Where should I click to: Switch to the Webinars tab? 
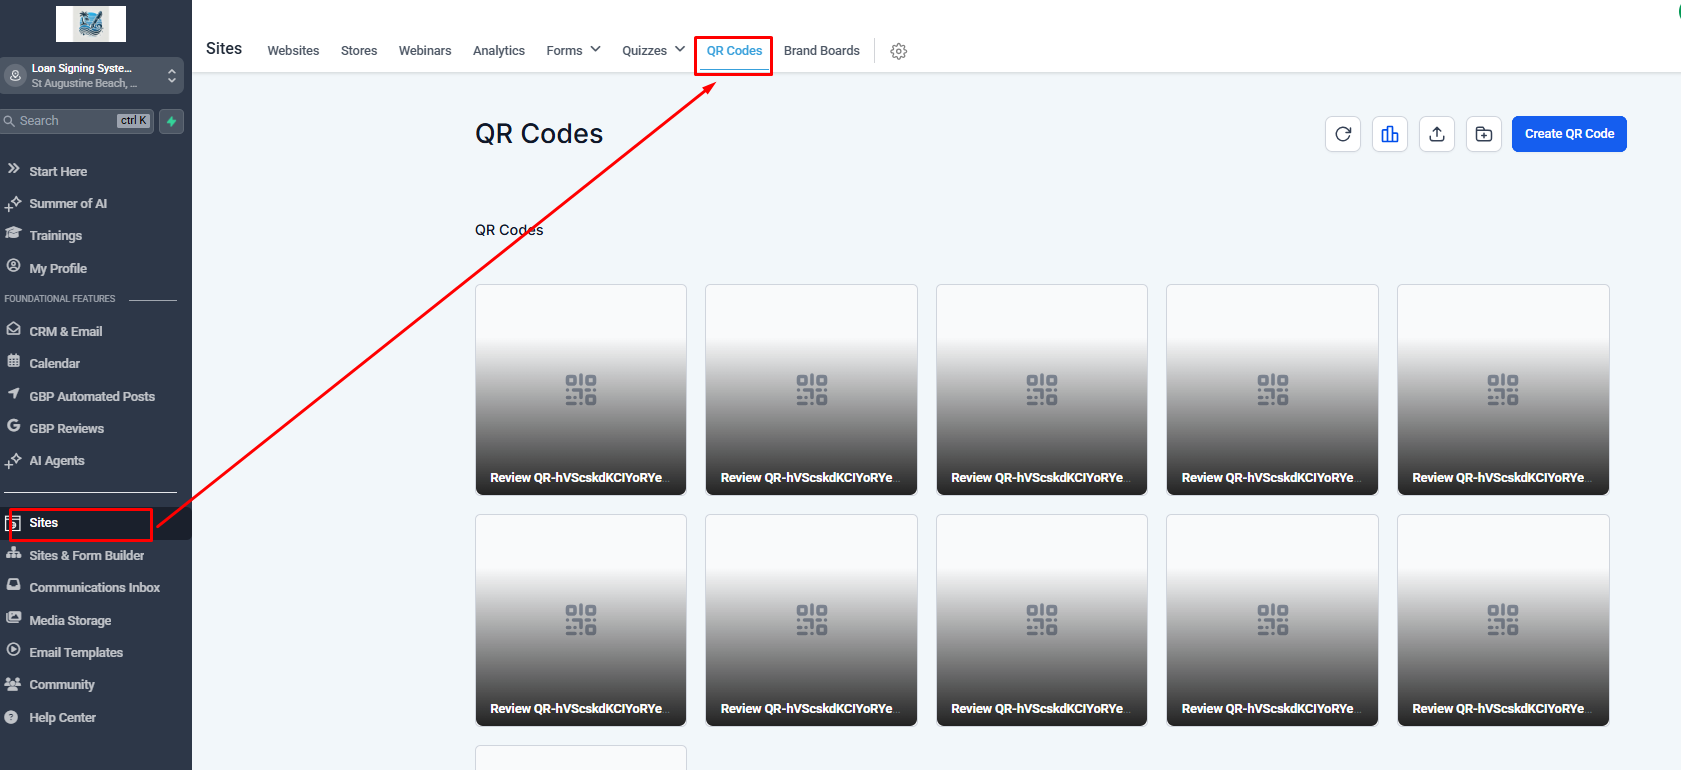point(425,51)
